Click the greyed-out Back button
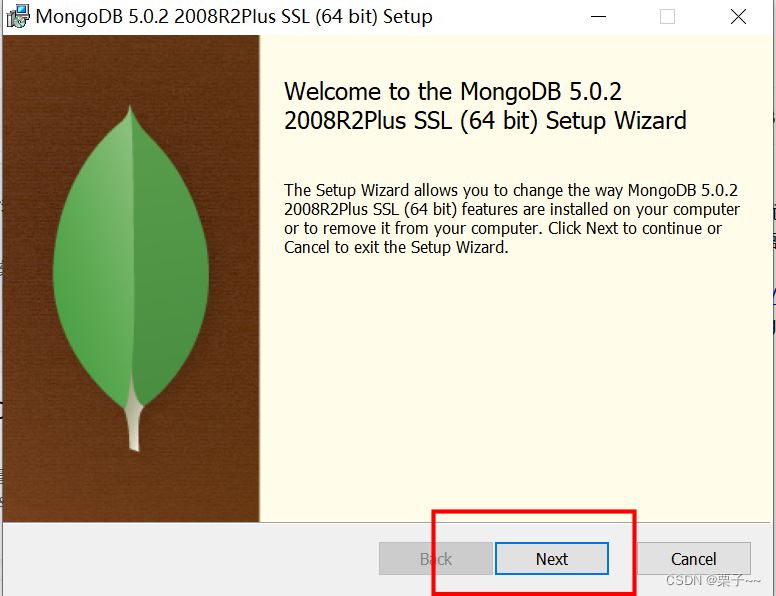The width and height of the screenshot is (776, 596). (x=435, y=559)
